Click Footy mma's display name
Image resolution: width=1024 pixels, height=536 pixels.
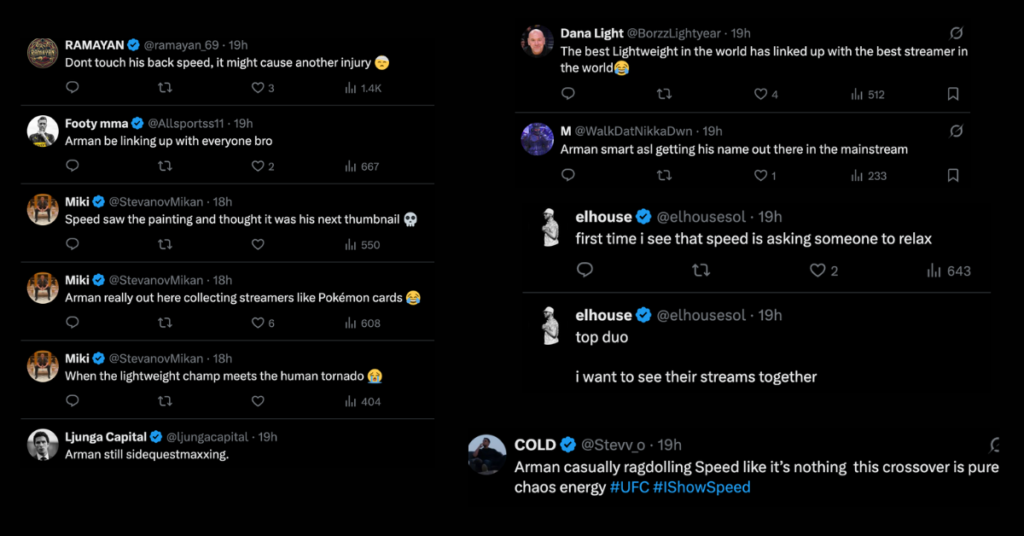click(x=96, y=123)
